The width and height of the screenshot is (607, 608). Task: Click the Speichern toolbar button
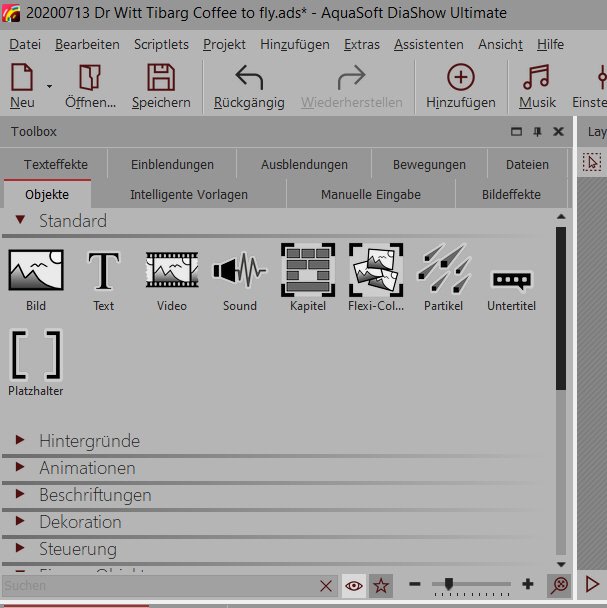coord(161,86)
